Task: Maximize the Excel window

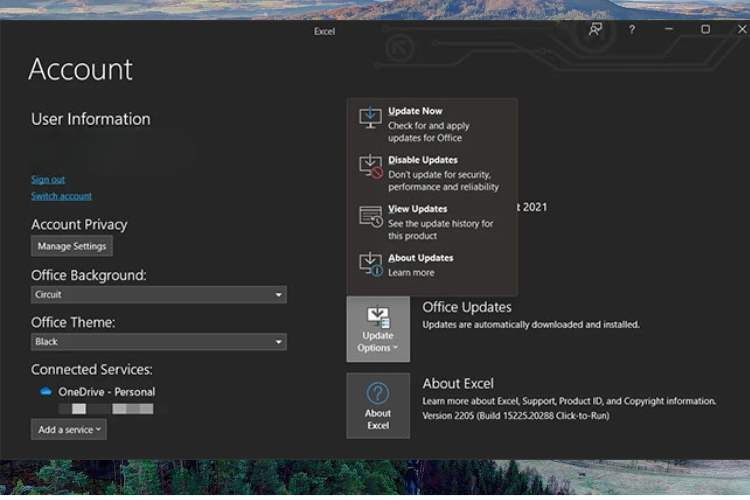Action: pyautogui.click(x=706, y=29)
